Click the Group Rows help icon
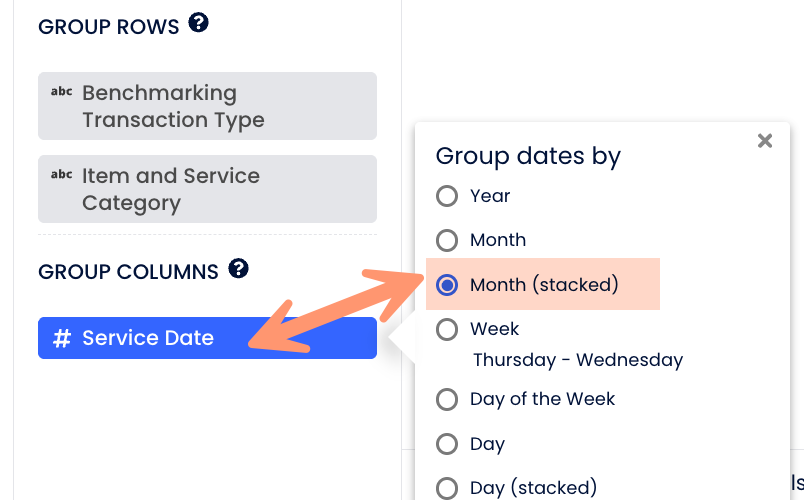This screenshot has width=804, height=500. click(x=198, y=23)
